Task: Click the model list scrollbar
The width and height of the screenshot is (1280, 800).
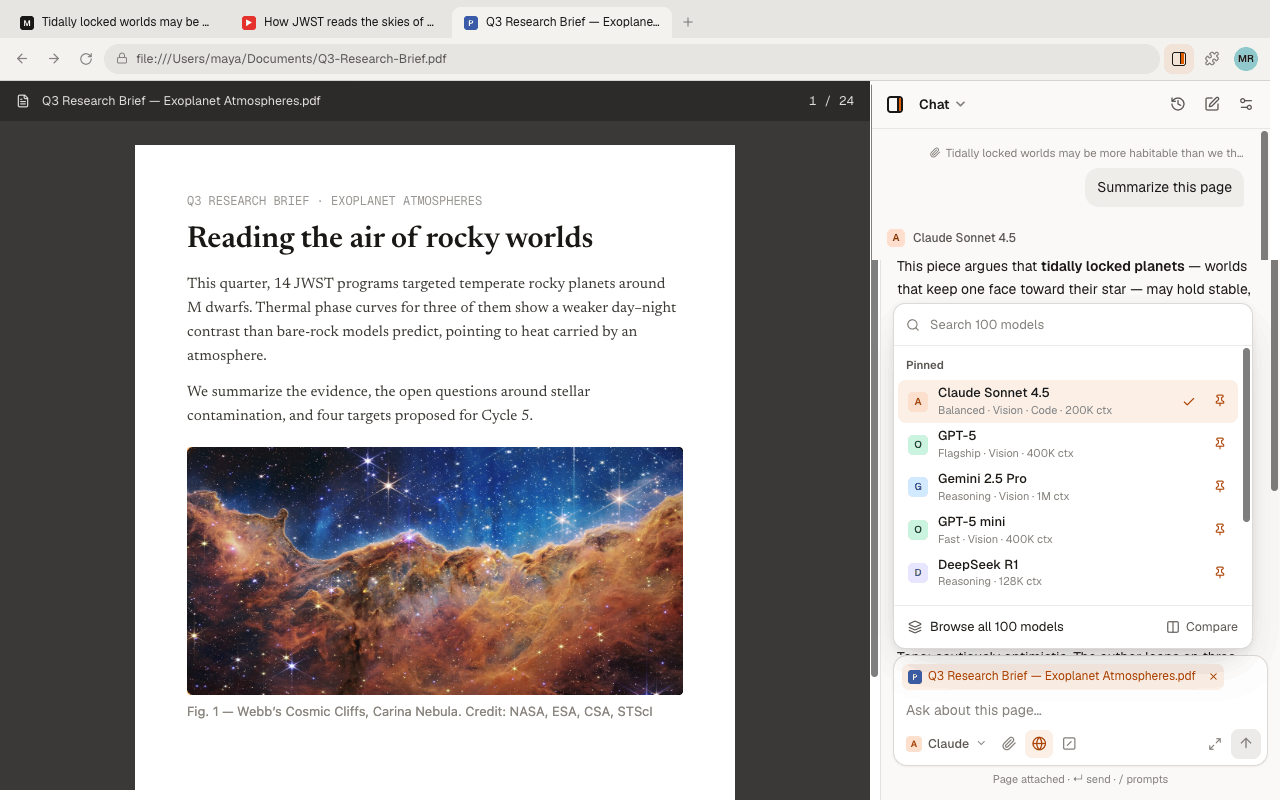Action: coord(1246,434)
